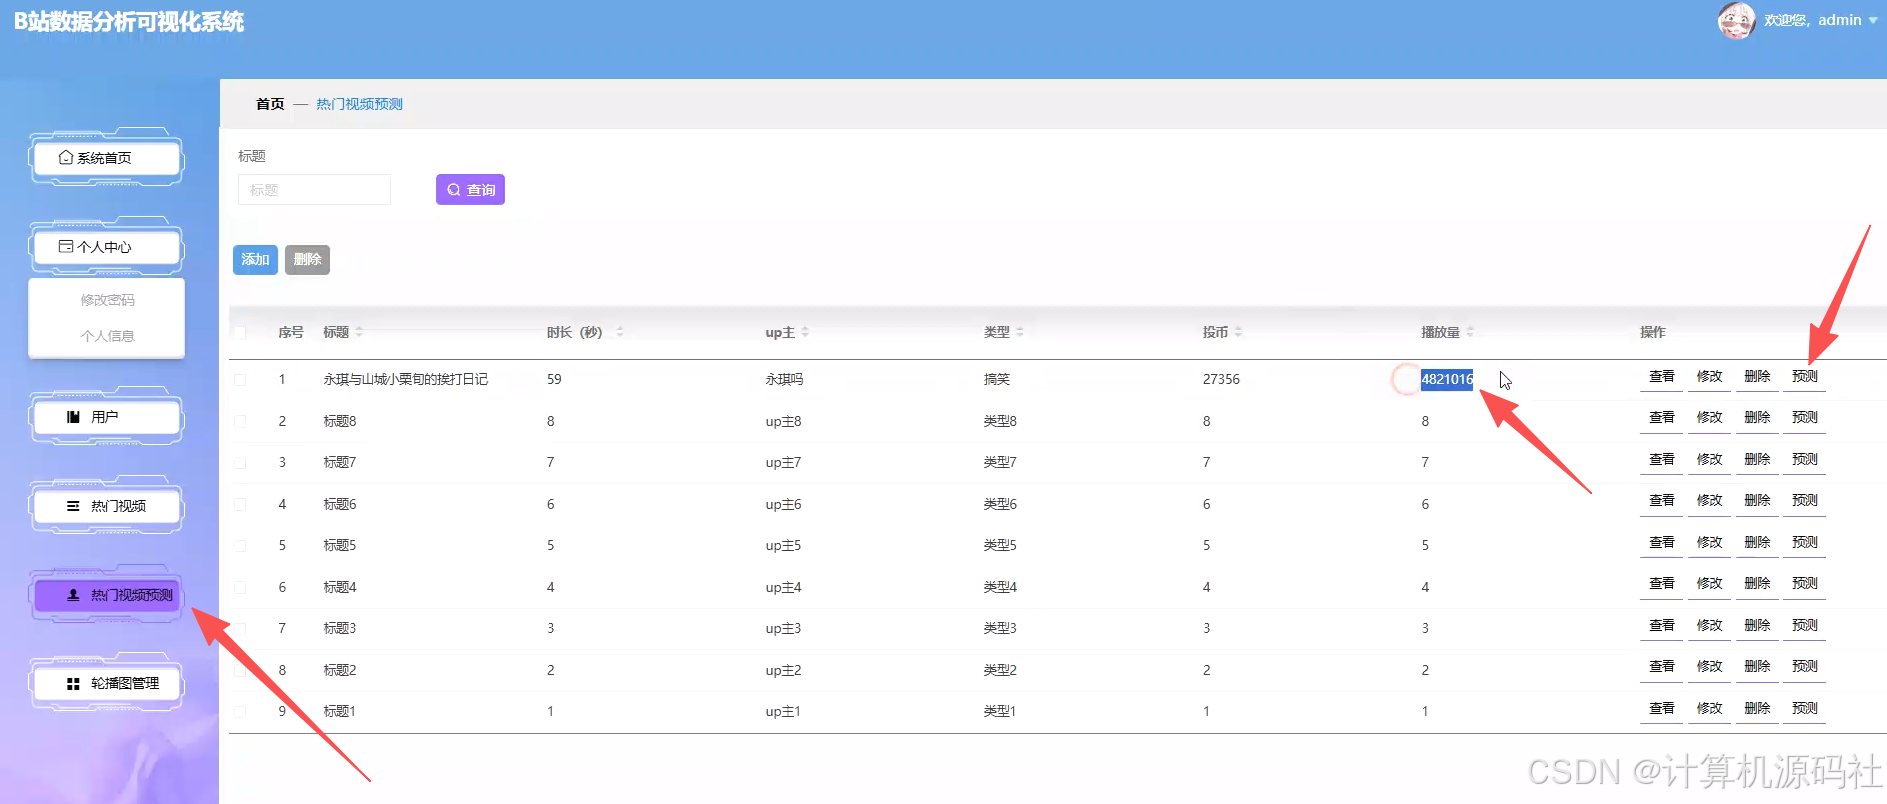1887x804 pixels.
Task: Click 类型 cell 搞笑
Action: 997,380
